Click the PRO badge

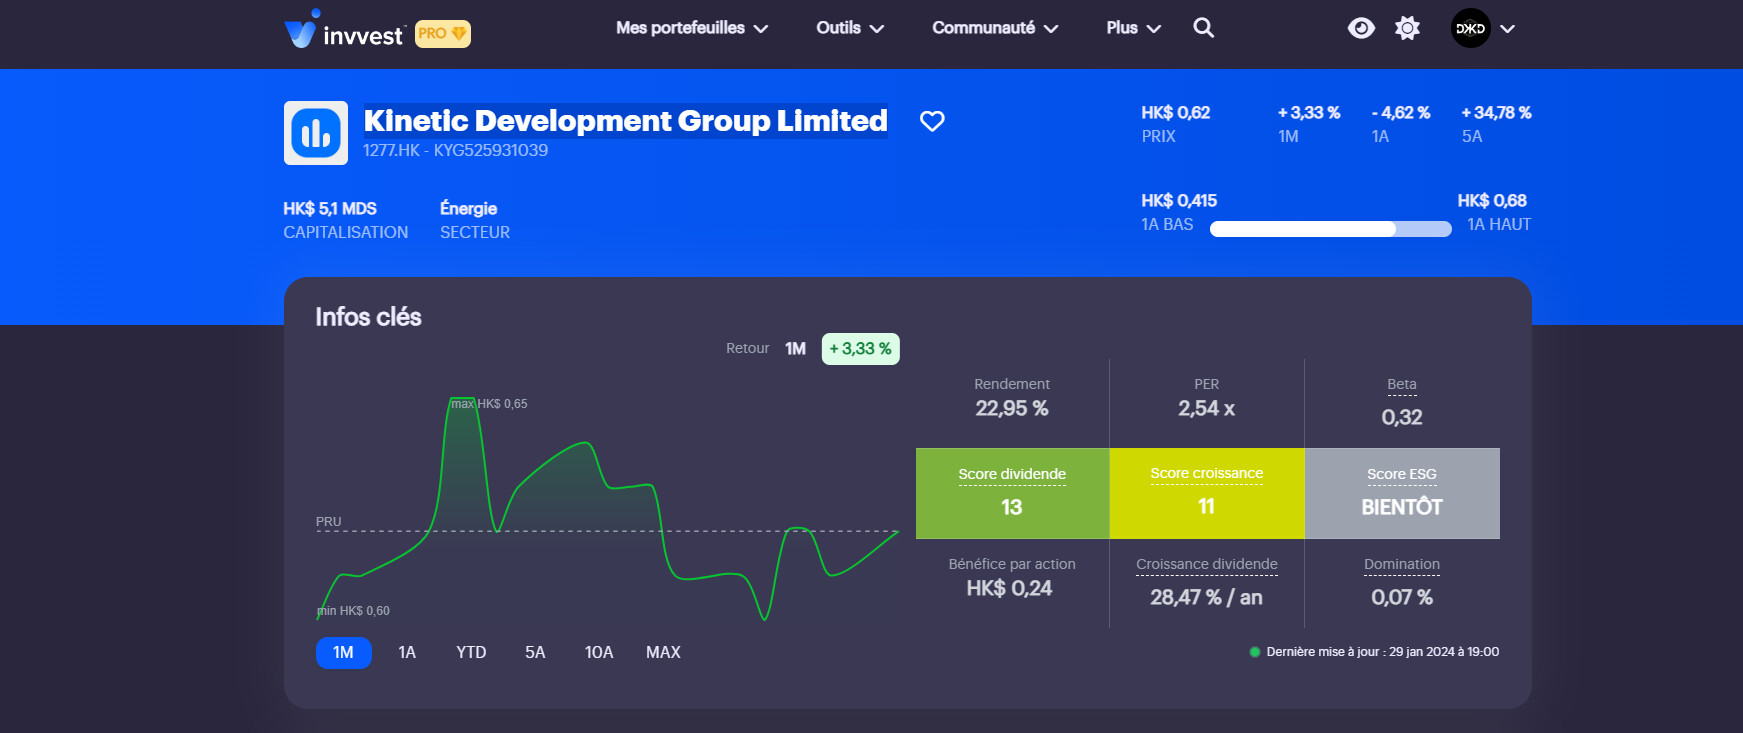pyautogui.click(x=443, y=34)
